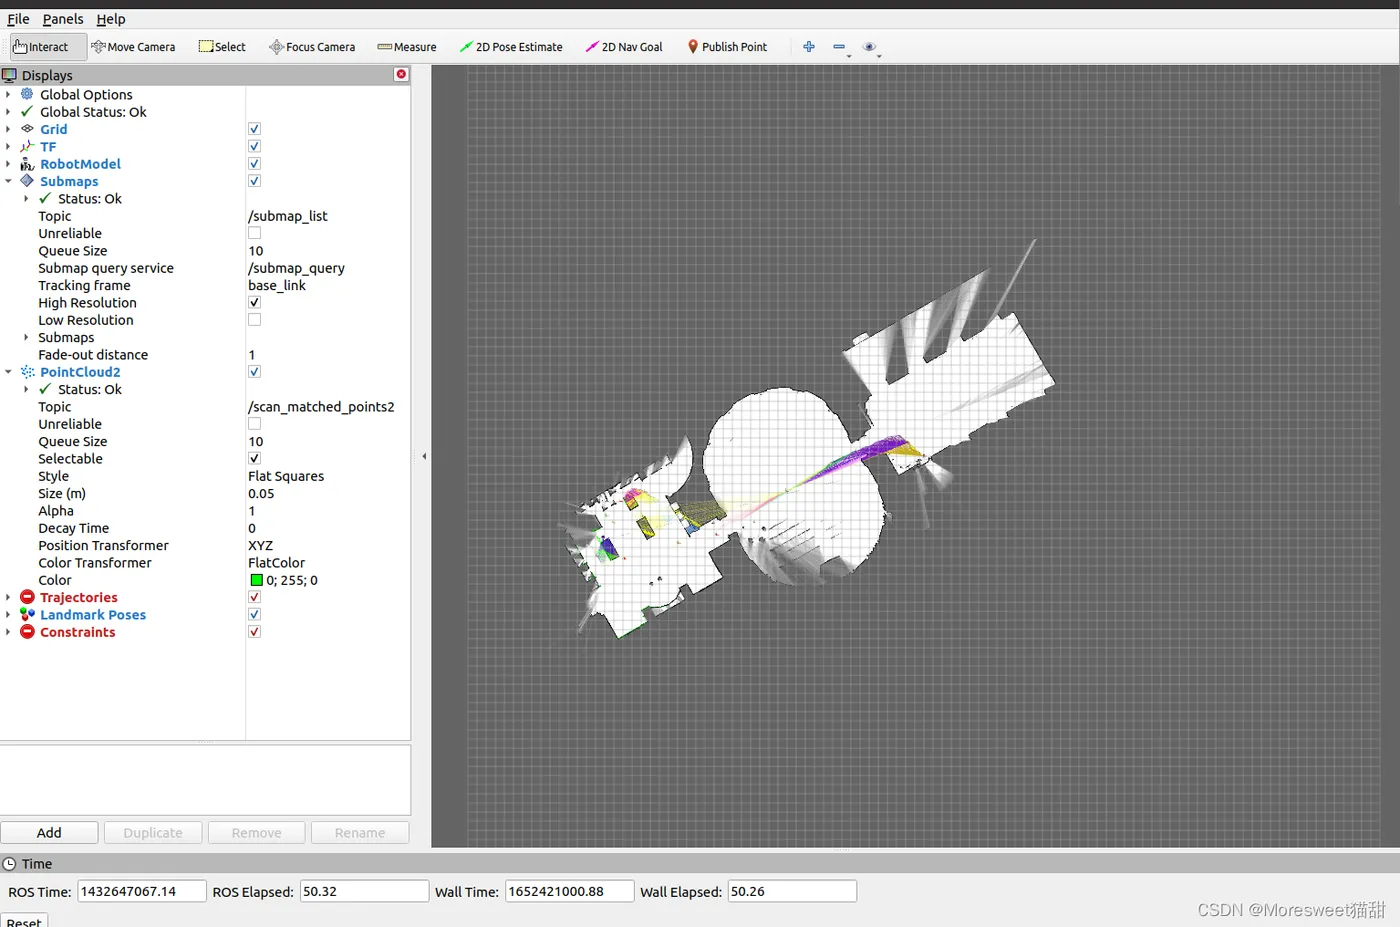This screenshot has width=1400, height=927.
Task: Enable Low Resolution option
Action: pyautogui.click(x=254, y=320)
